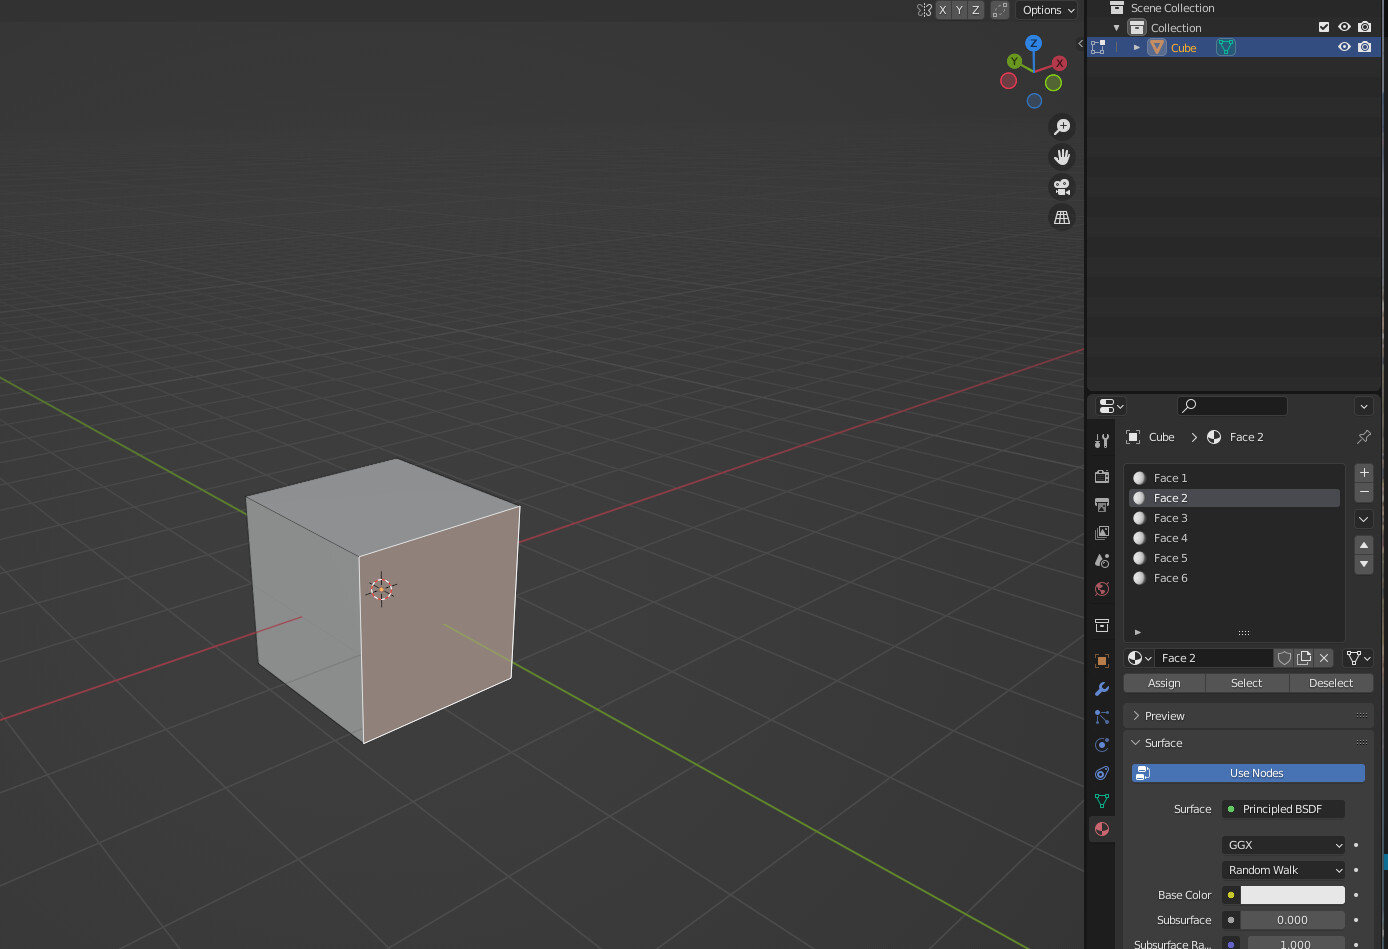Open the Options menu in viewport header

(1046, 10)
